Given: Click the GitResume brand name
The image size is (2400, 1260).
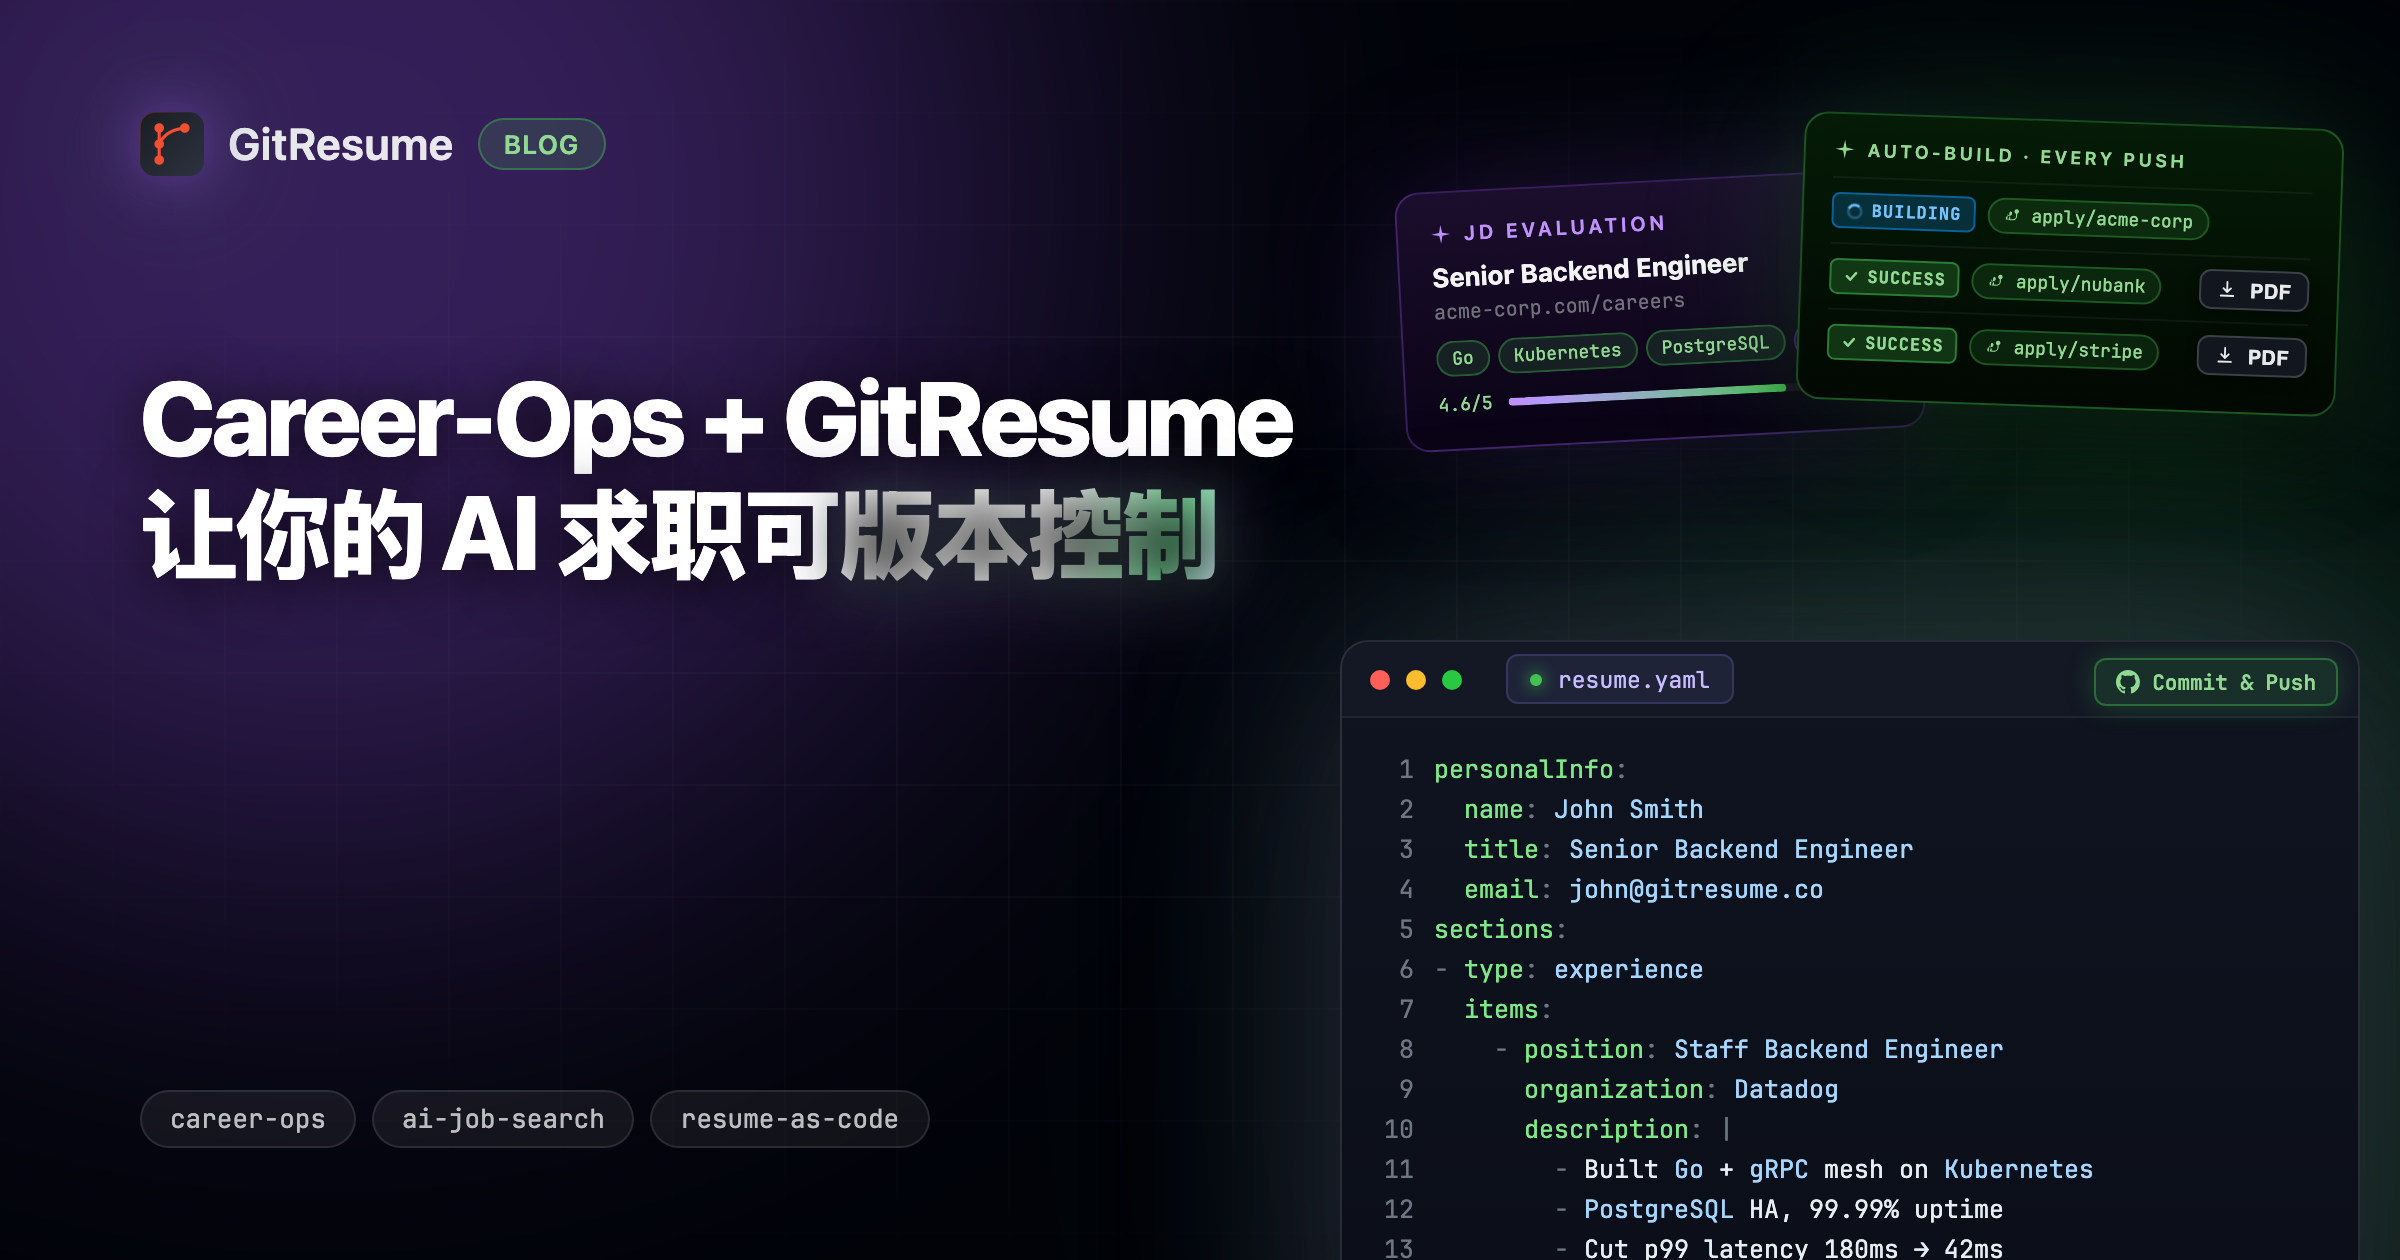Looking at the screenshot, I should [x=340, y=145].
